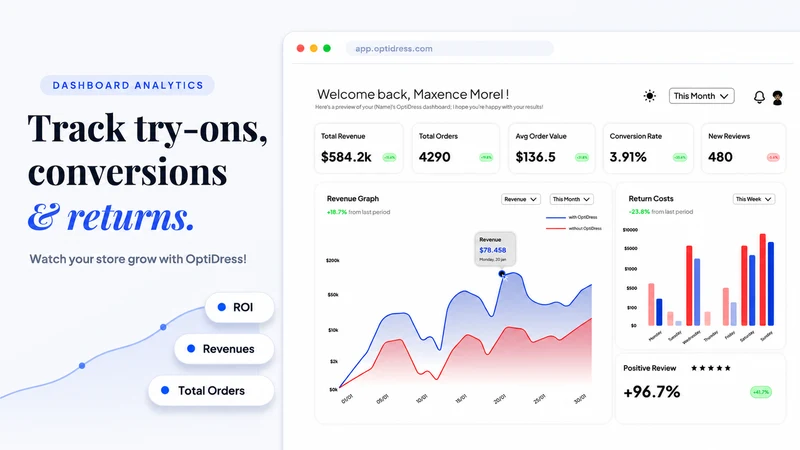
Task: Click the app.optidress.com address bar
Action: pyautogui.click(x=449, y=48)
